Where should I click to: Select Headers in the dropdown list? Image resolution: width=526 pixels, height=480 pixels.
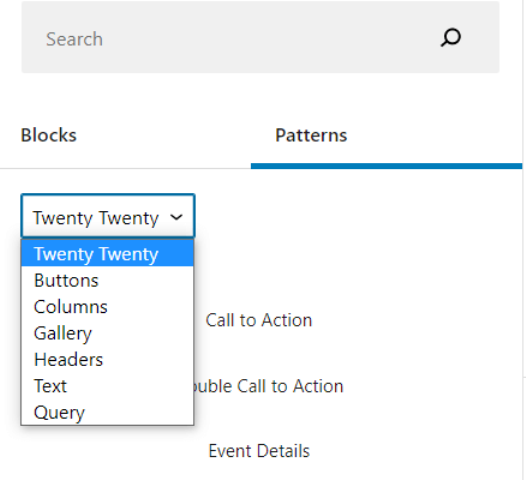point(107,359)
